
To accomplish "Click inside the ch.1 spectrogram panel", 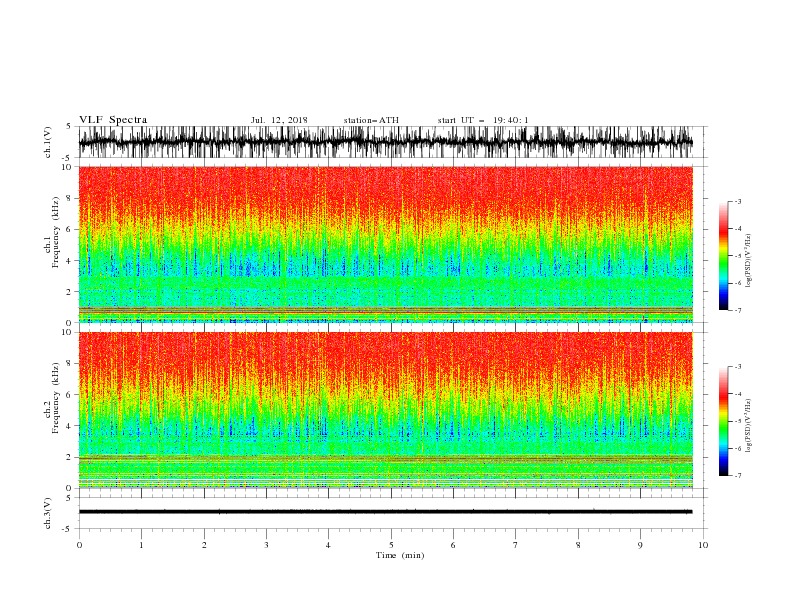I will (x=386, y=244).
